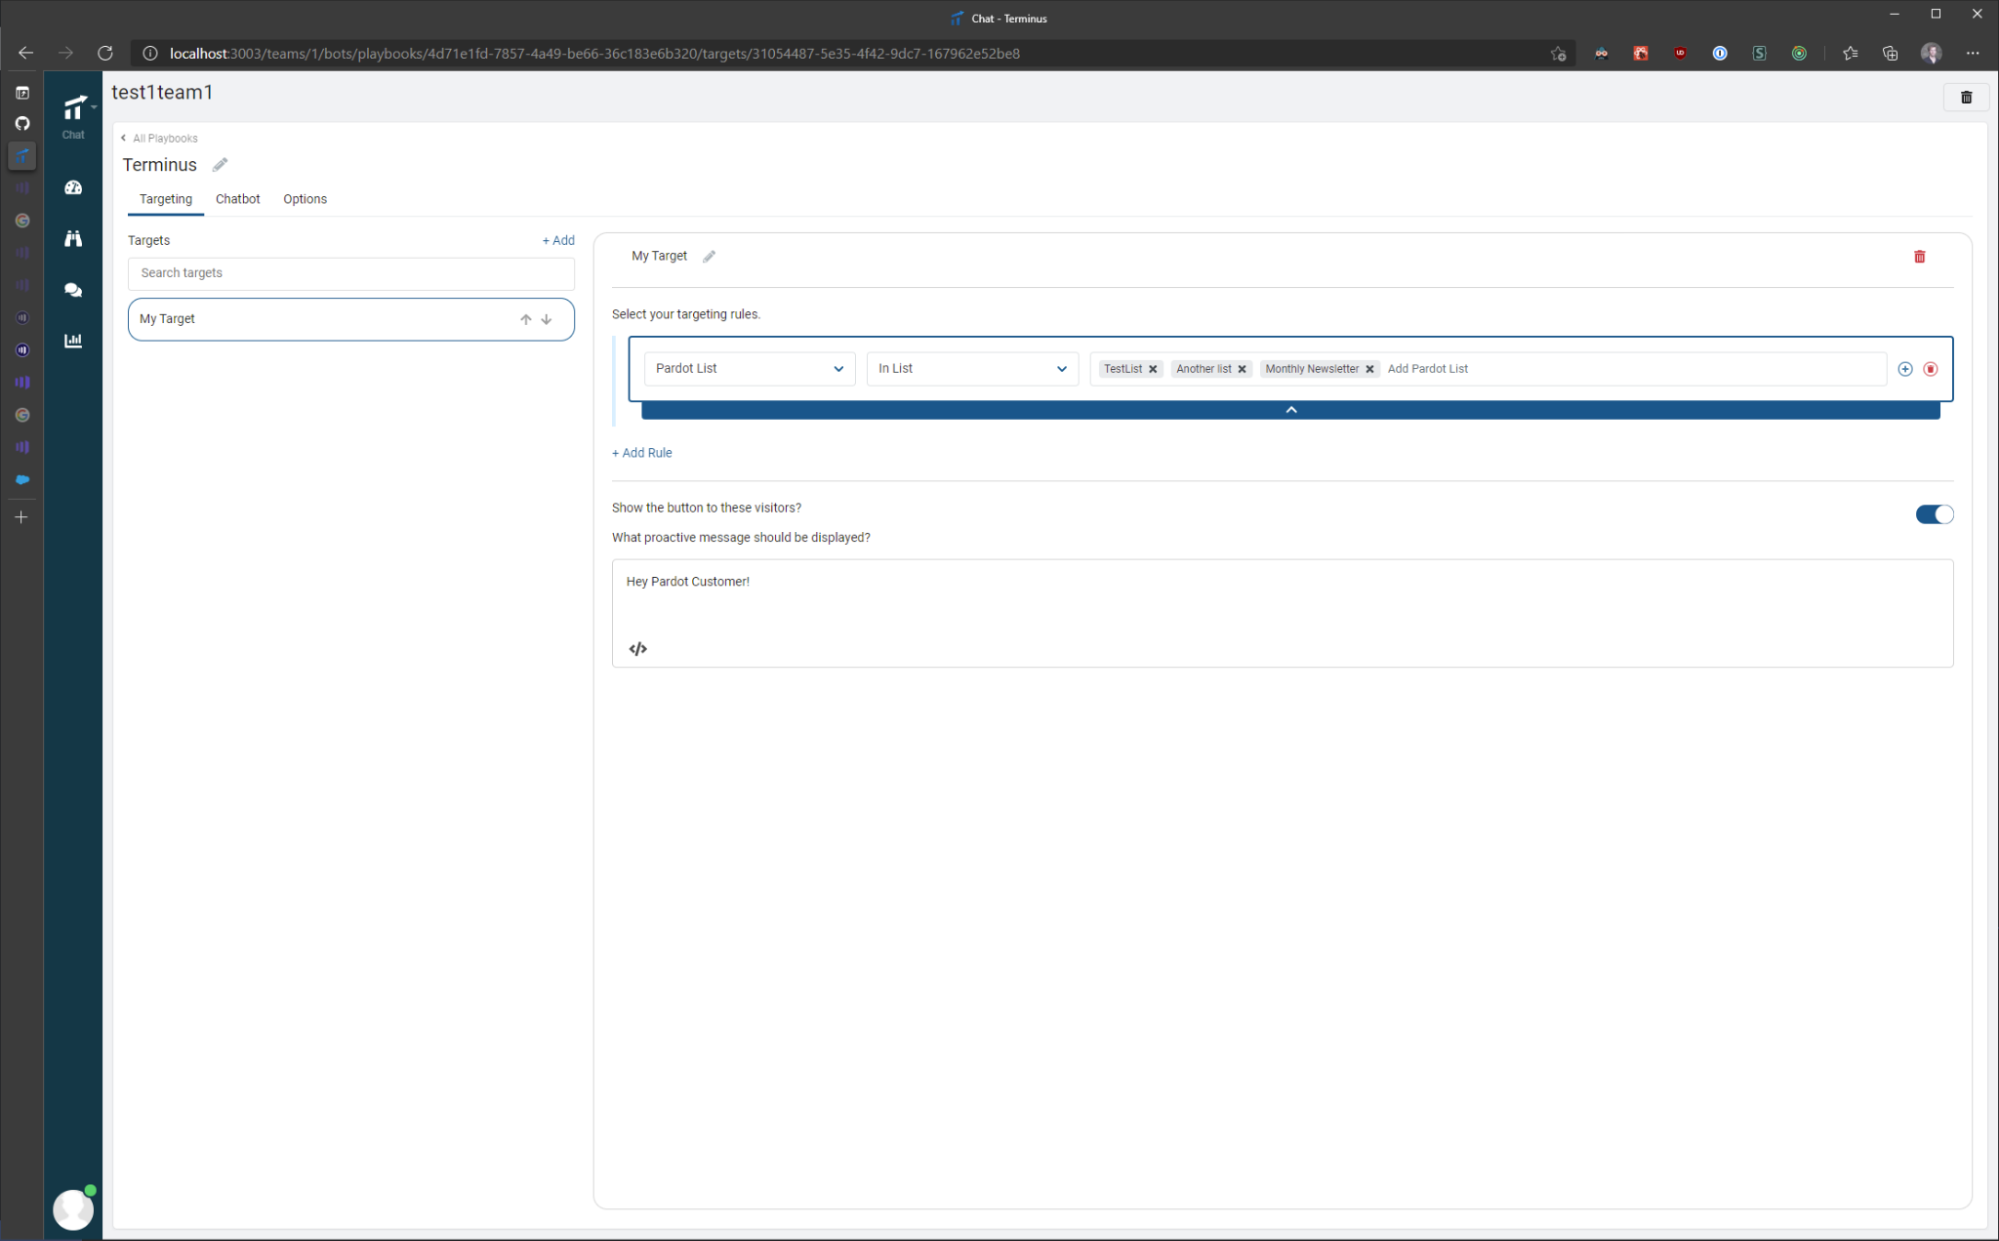Open the dropdown caret beside the Chat logo
This screenshot has height=1241, width=1999.
tap(94, 106)
